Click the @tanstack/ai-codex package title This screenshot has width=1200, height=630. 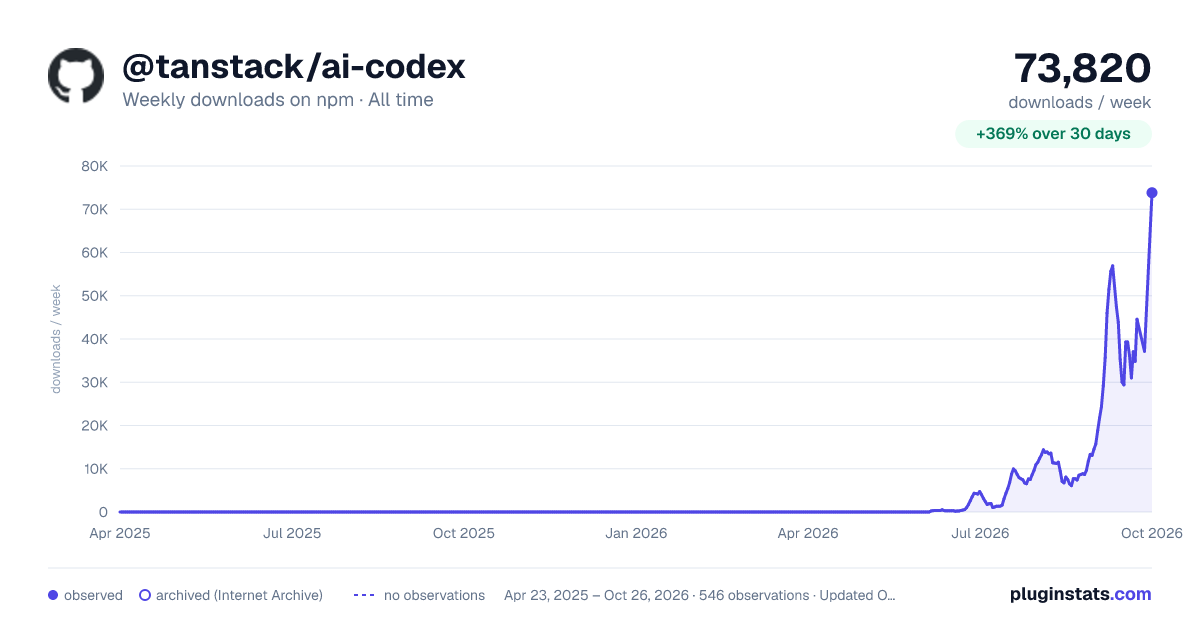click(294, 67)
